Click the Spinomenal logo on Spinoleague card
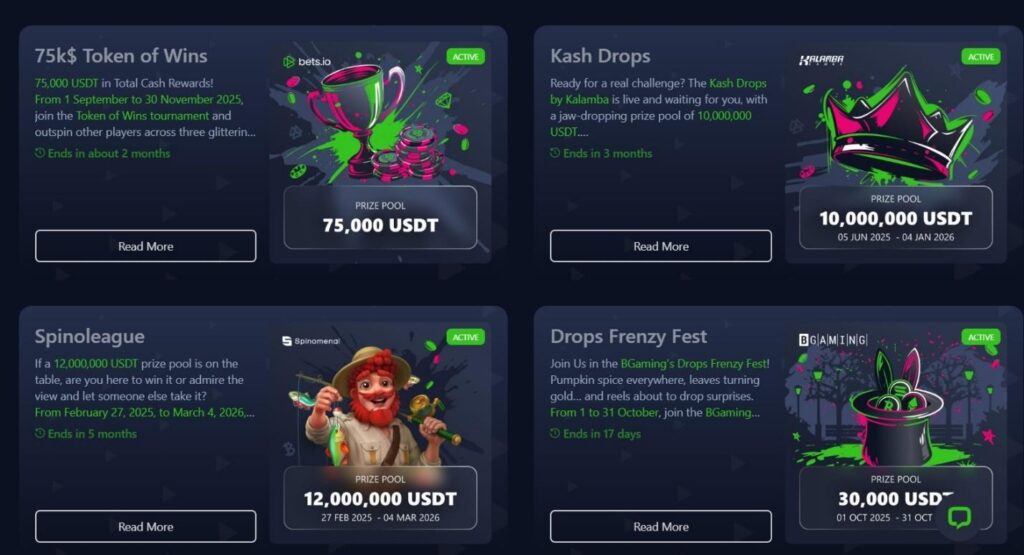This screenshot has width=1024, height=555. coord(310,341)
